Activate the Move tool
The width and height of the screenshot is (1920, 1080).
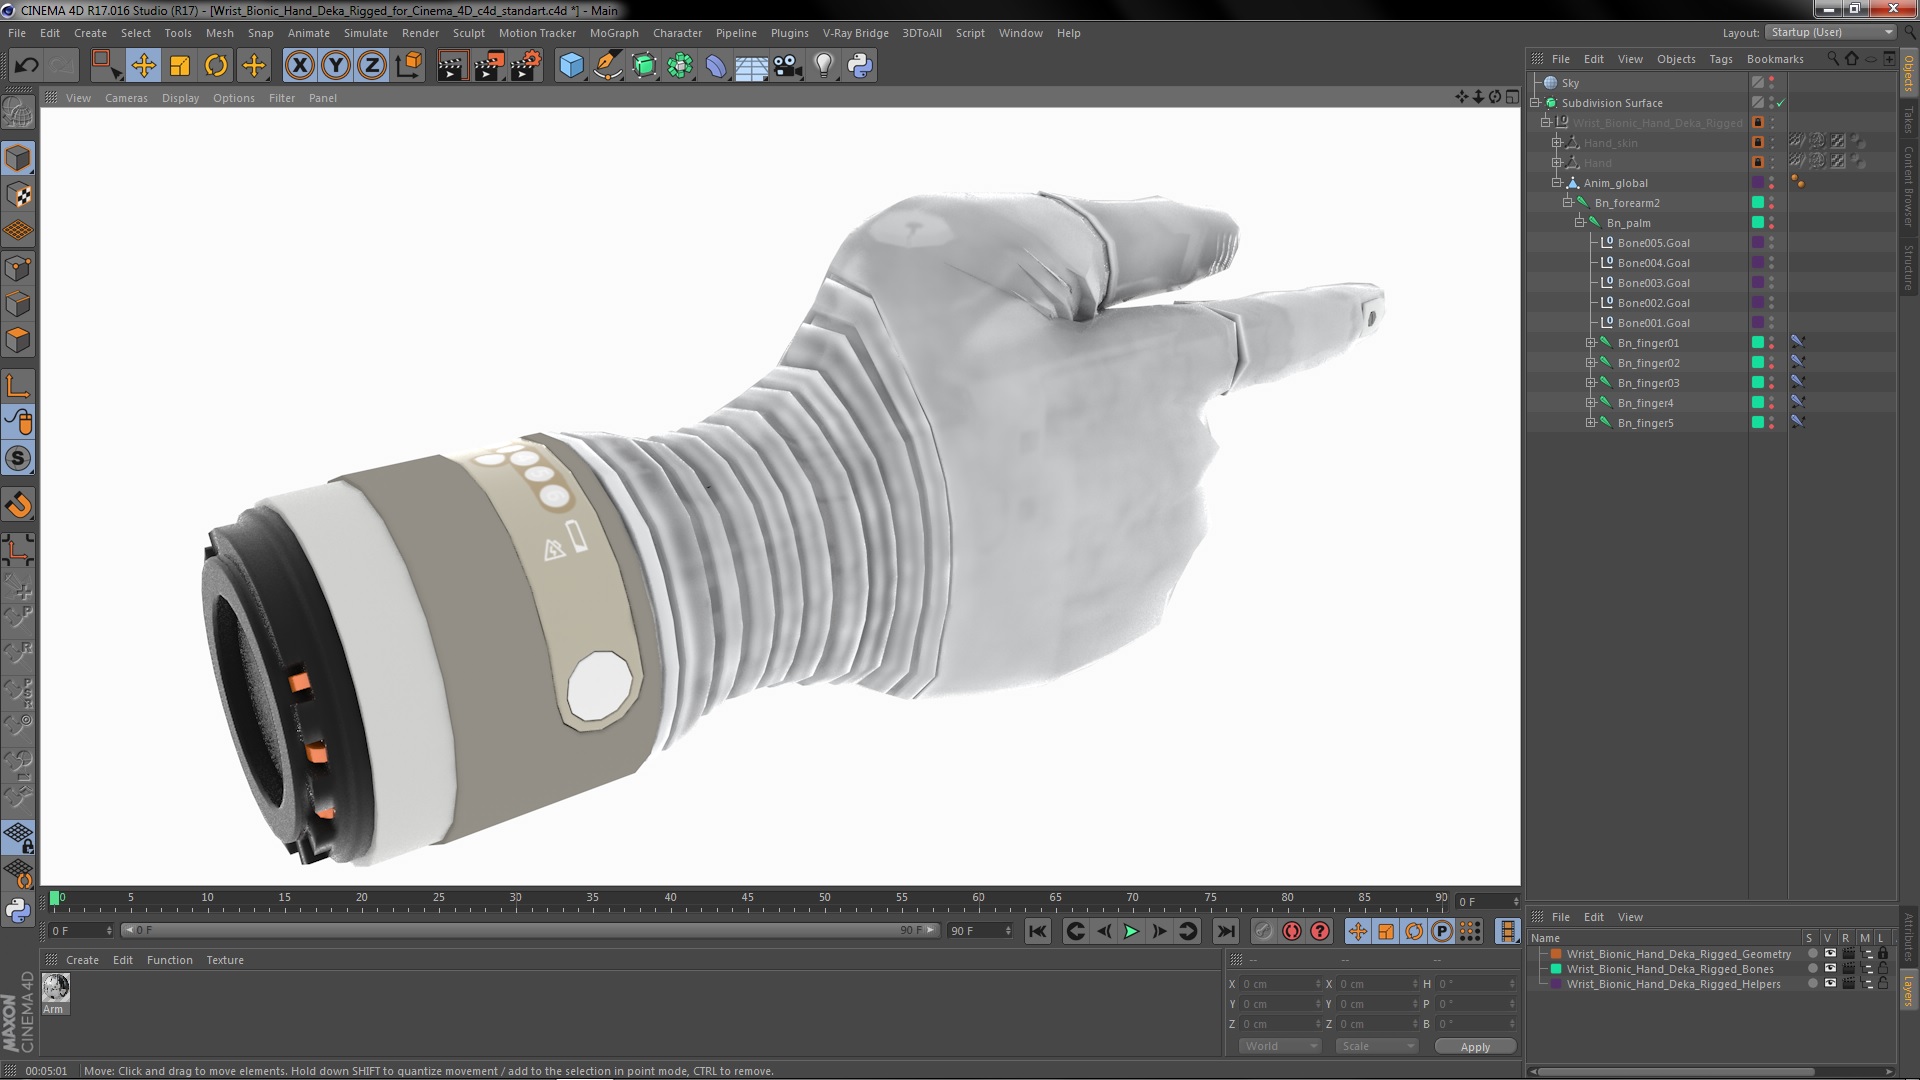tap(143, 66)
